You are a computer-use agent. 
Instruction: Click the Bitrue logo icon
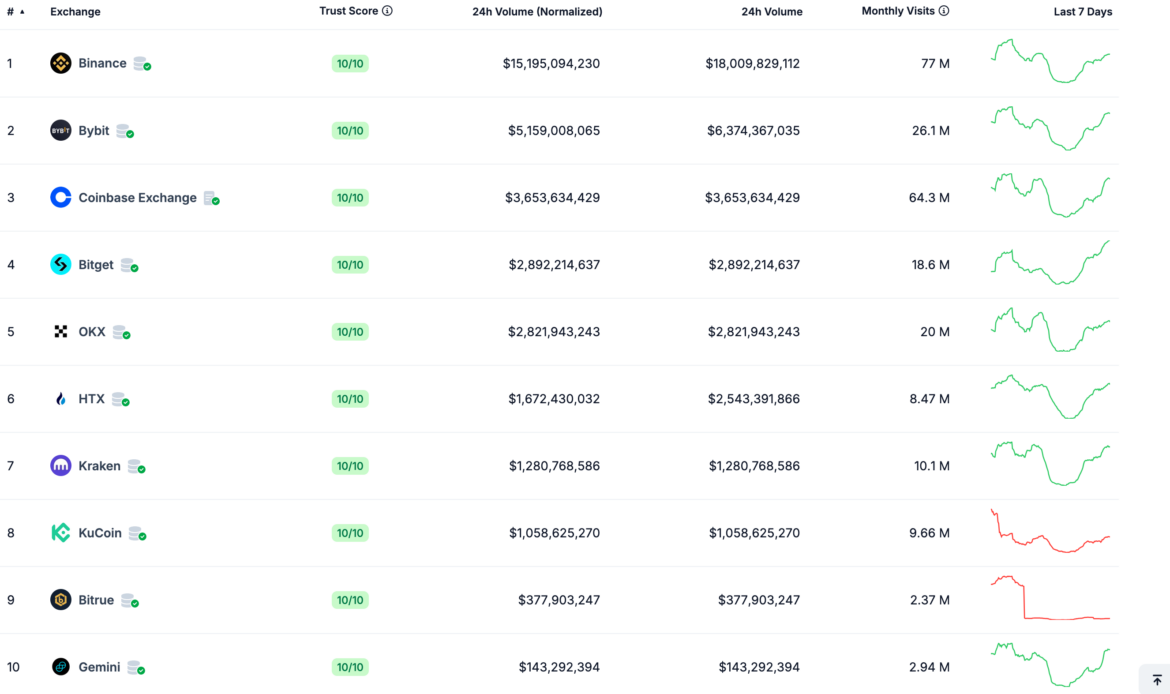coord(60,599)
